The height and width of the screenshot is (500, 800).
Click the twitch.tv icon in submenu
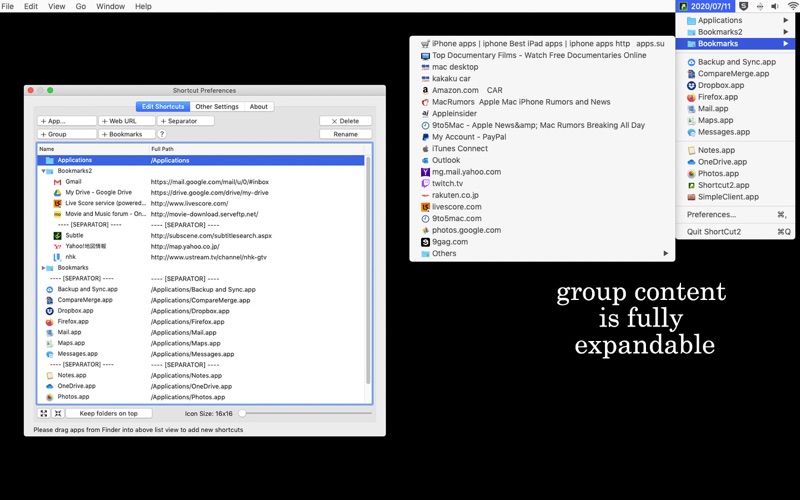click(425, 183)
